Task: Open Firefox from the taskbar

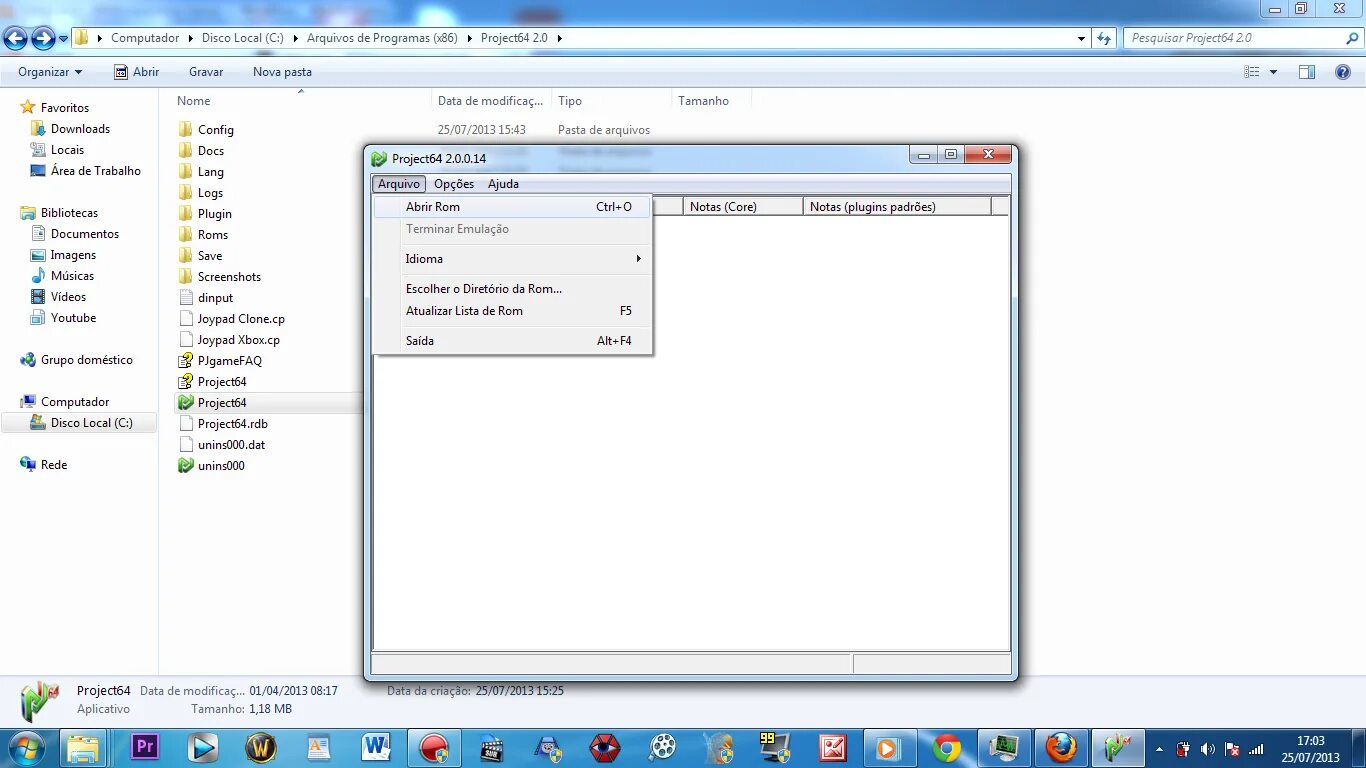Action: 1060,747
